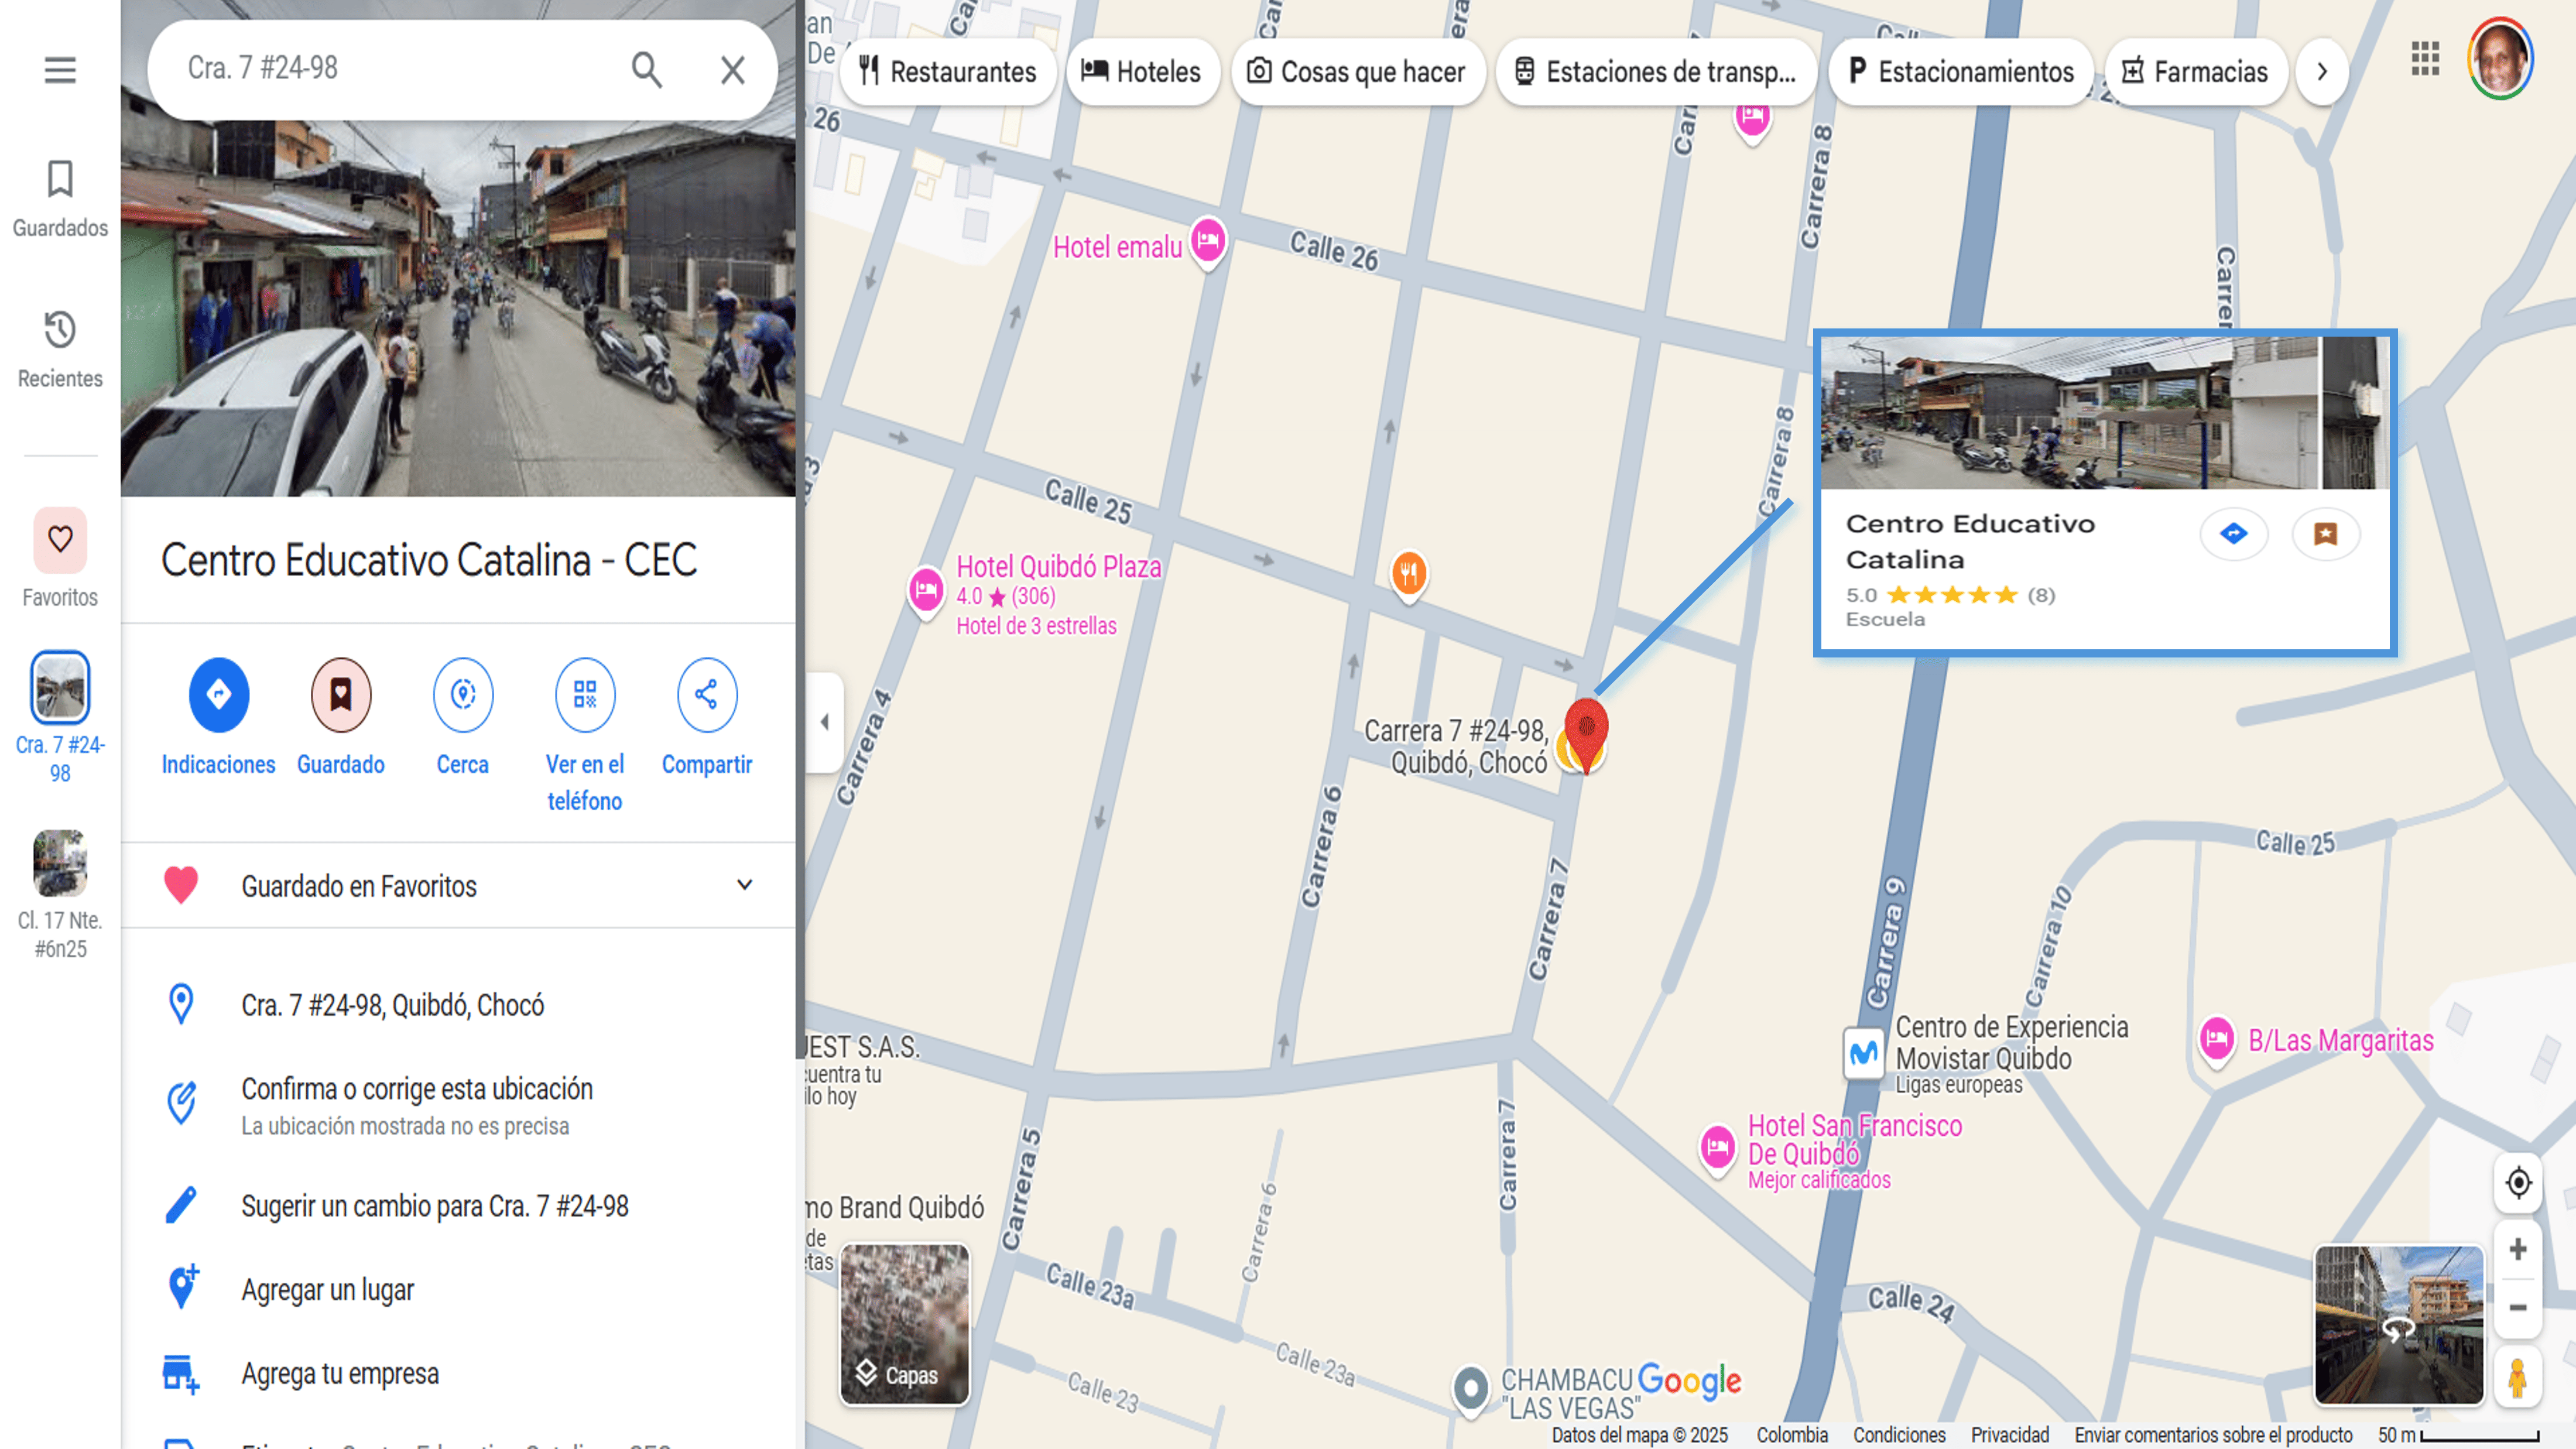Activate the Street View pegman
This screenshot has height=1449, width=2576.
coord(2518,1377)
